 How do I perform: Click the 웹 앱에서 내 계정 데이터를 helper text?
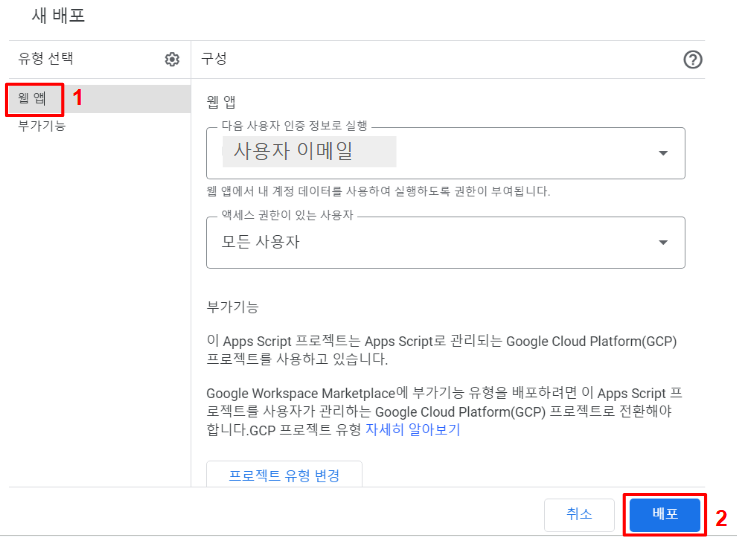[378, 191]
